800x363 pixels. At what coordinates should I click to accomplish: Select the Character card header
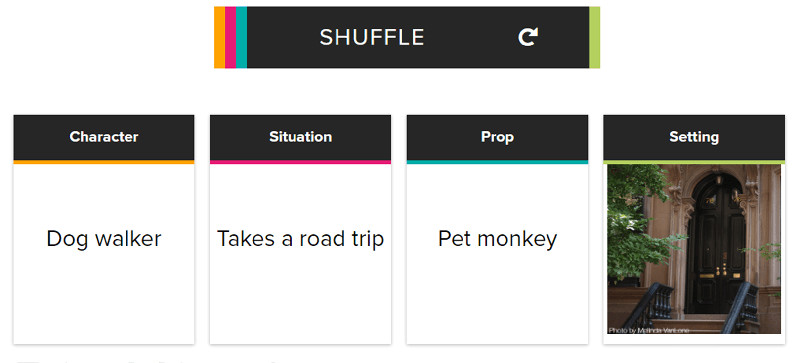(x=104, y=137)
